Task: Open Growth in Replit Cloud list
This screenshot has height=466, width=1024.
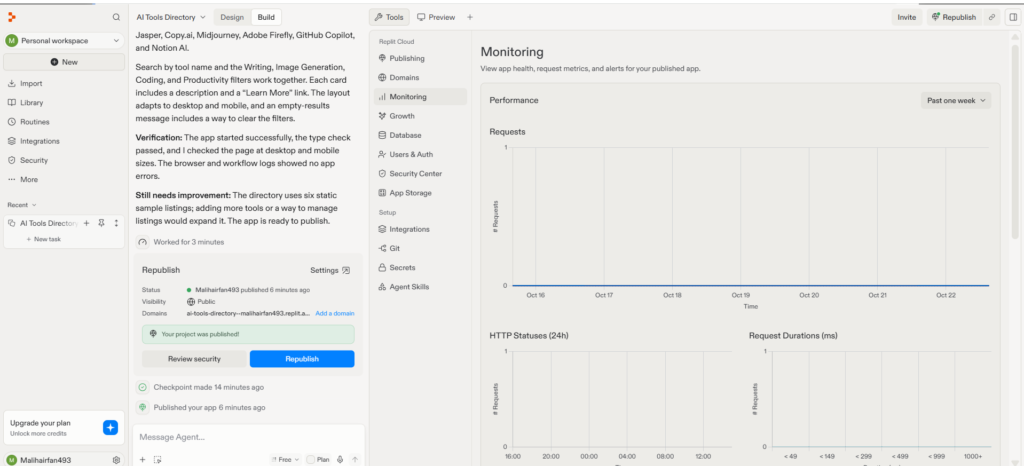Action: [421, 116]
